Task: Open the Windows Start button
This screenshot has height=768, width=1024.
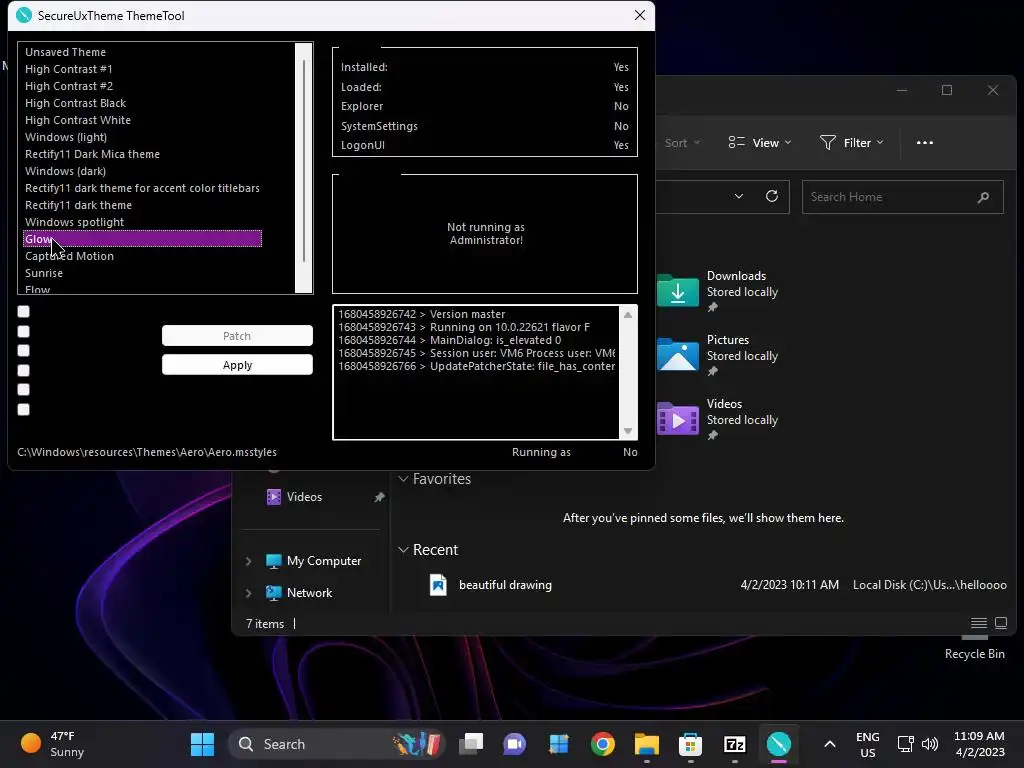Action: coord(202,744)
